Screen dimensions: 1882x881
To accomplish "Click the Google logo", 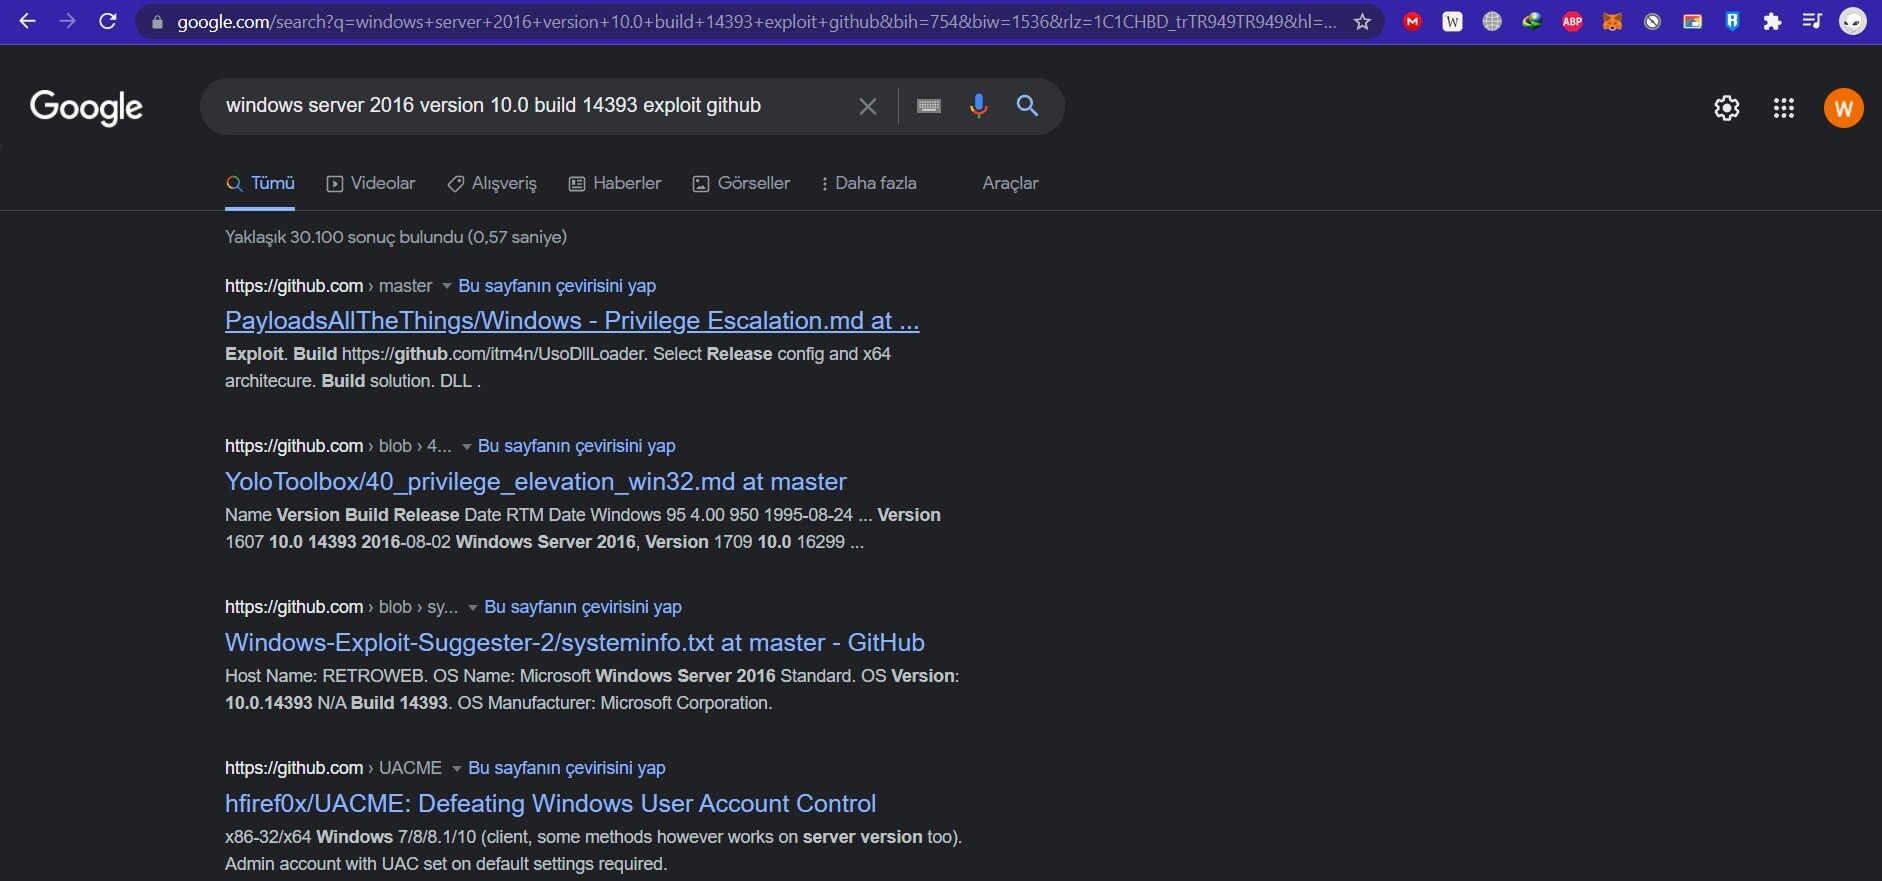I will (x=86, y=107).
